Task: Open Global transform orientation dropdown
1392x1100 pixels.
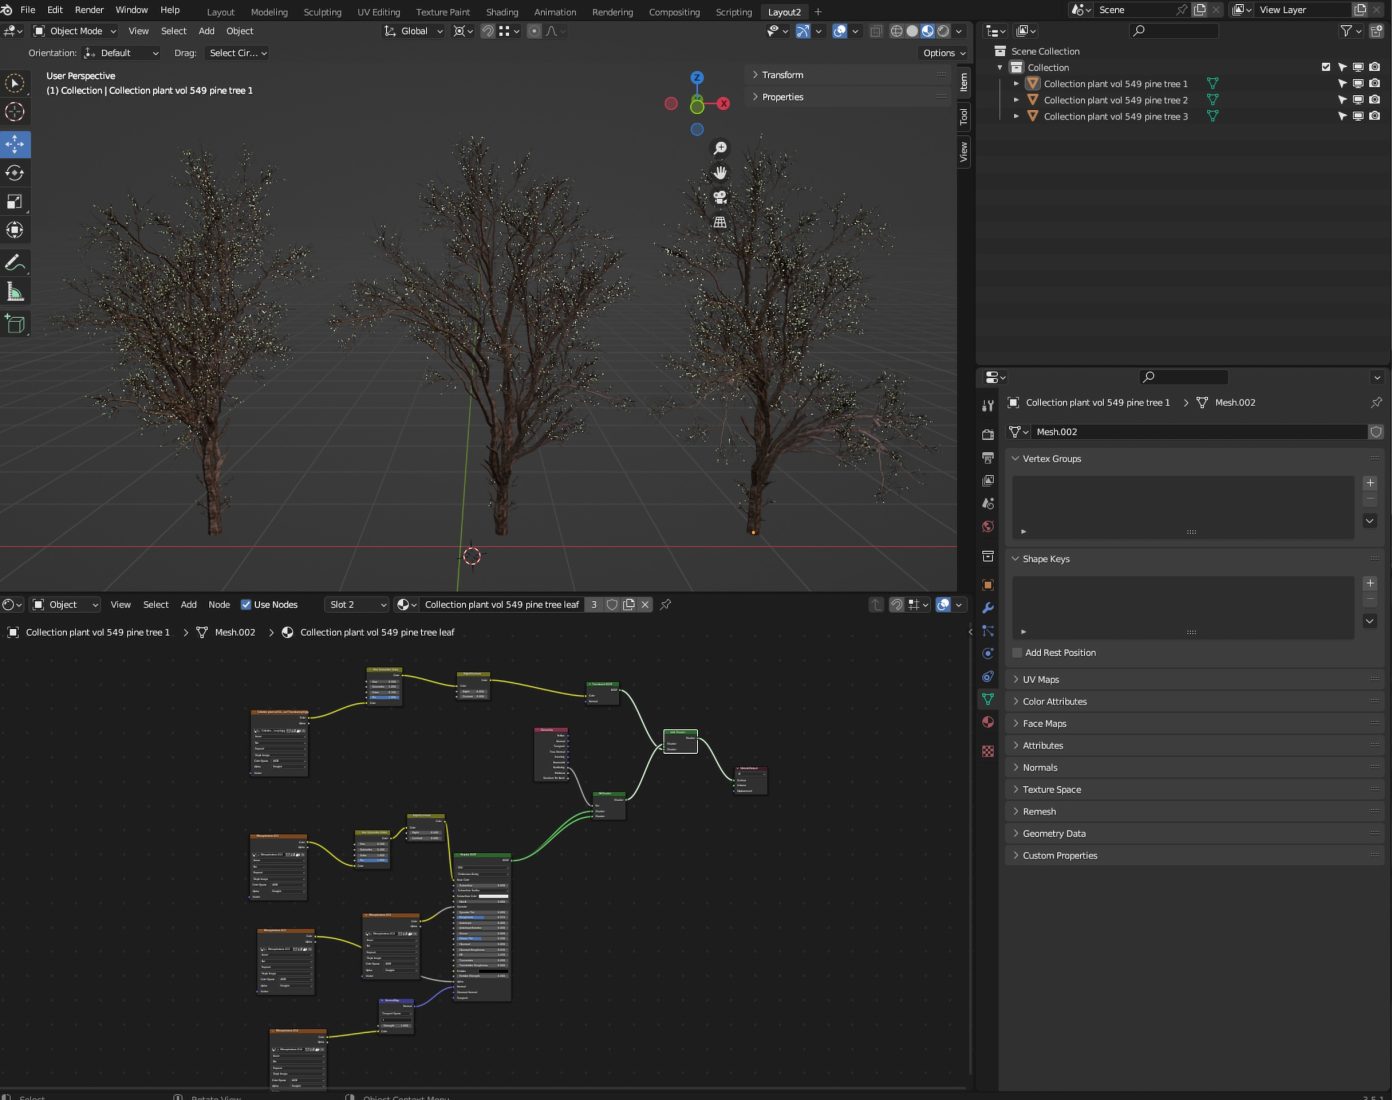Action: click(x=414, y=31)
